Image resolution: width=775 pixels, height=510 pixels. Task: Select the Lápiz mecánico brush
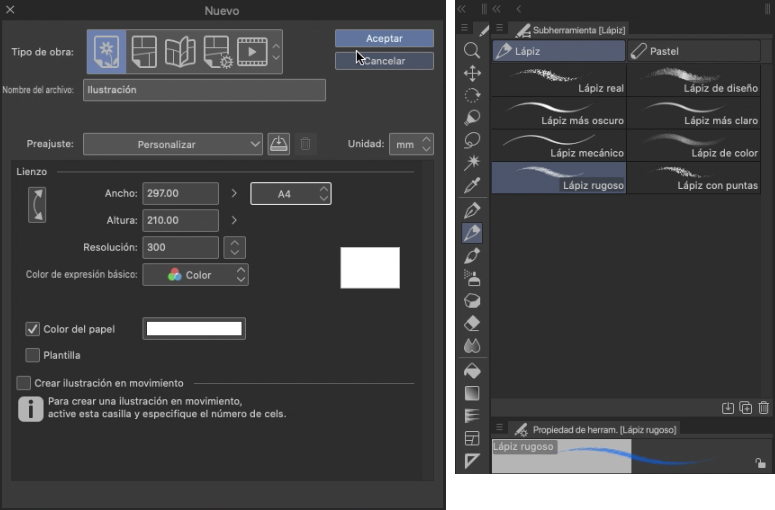[558, 146]
